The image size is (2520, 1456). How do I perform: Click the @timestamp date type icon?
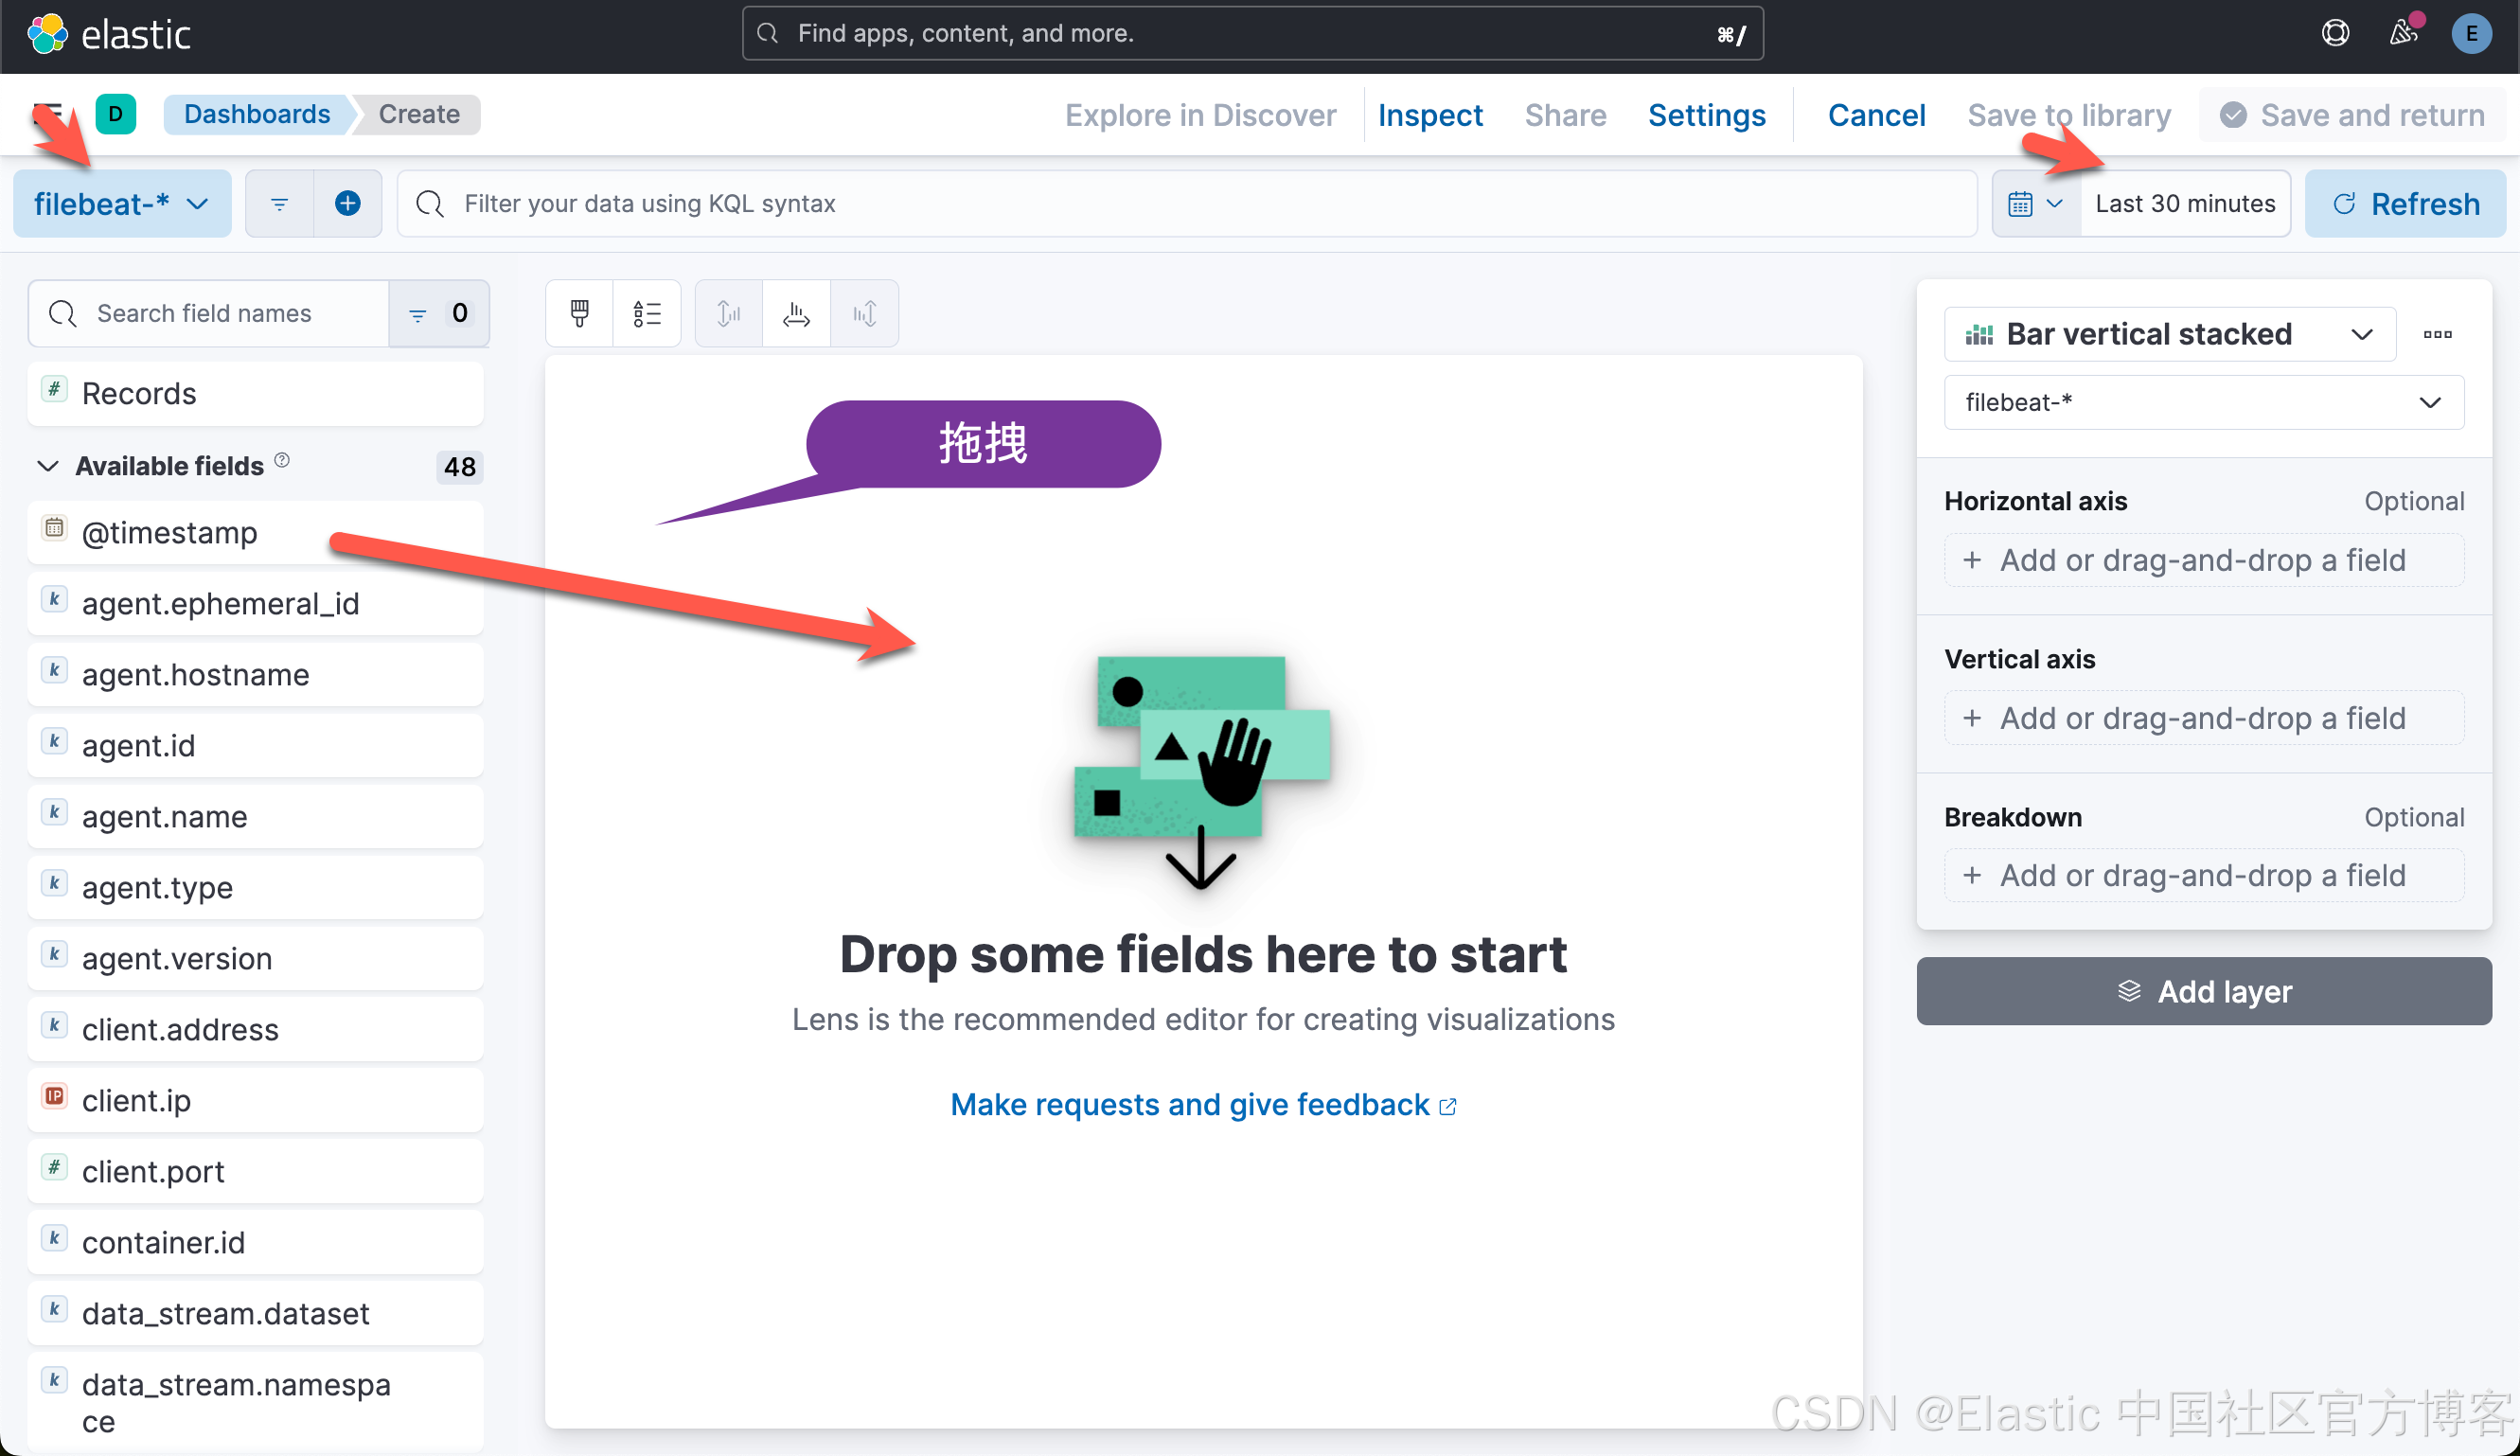coord(55,527)
